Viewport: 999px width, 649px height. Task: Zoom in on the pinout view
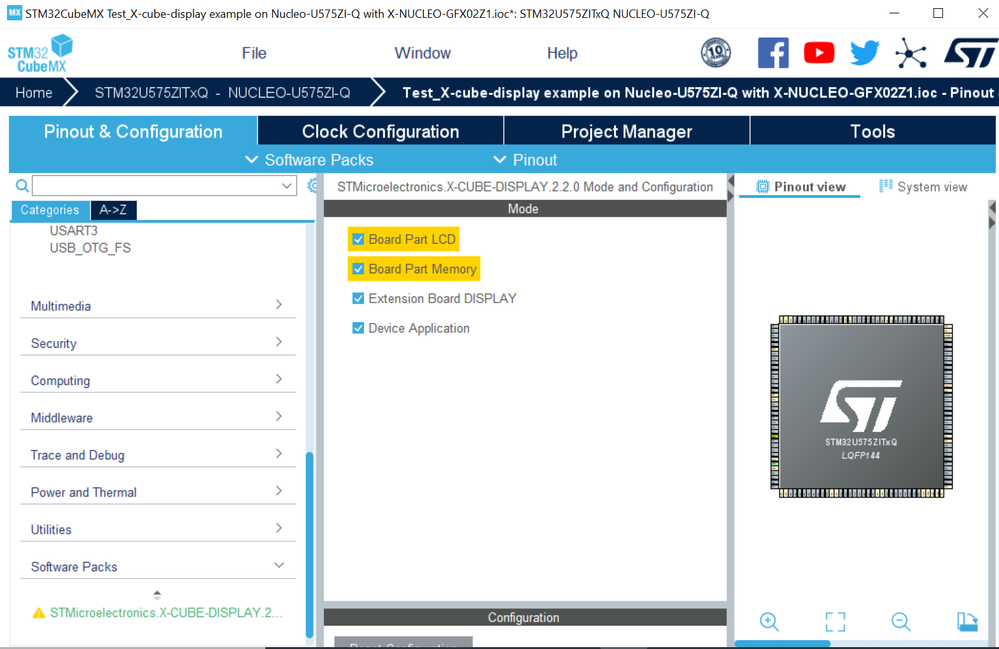769,621
